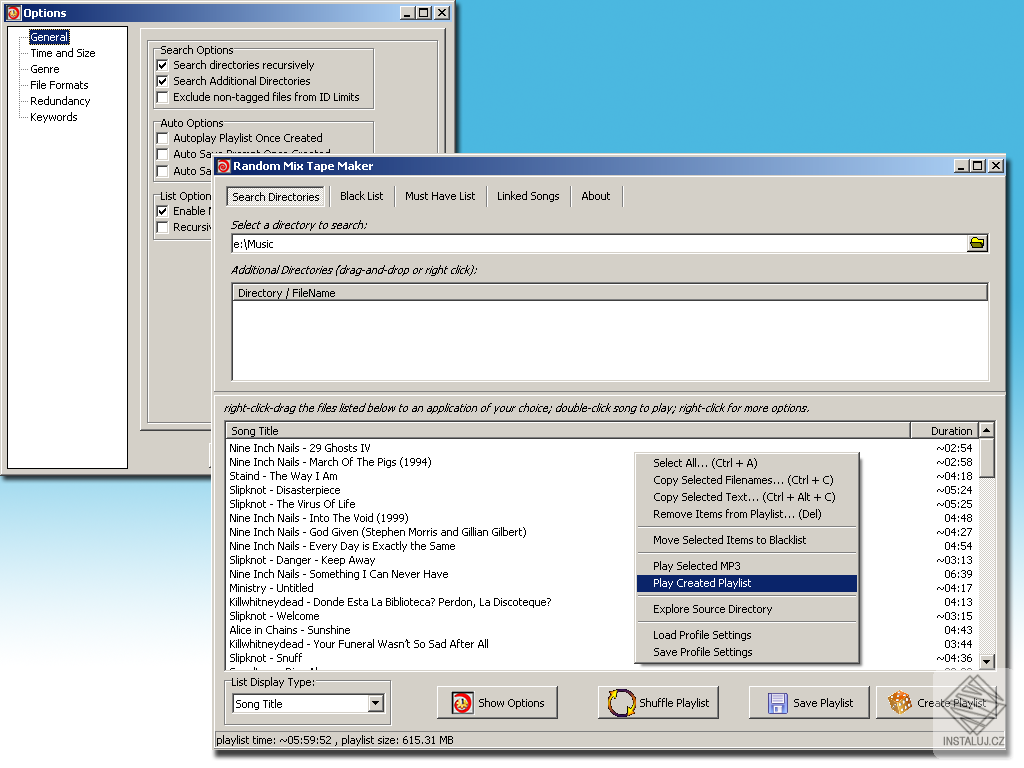Select song Slipknot - The Virus Of Life
This screenshot has height=768, width=1024.
[x=292, y=504]
